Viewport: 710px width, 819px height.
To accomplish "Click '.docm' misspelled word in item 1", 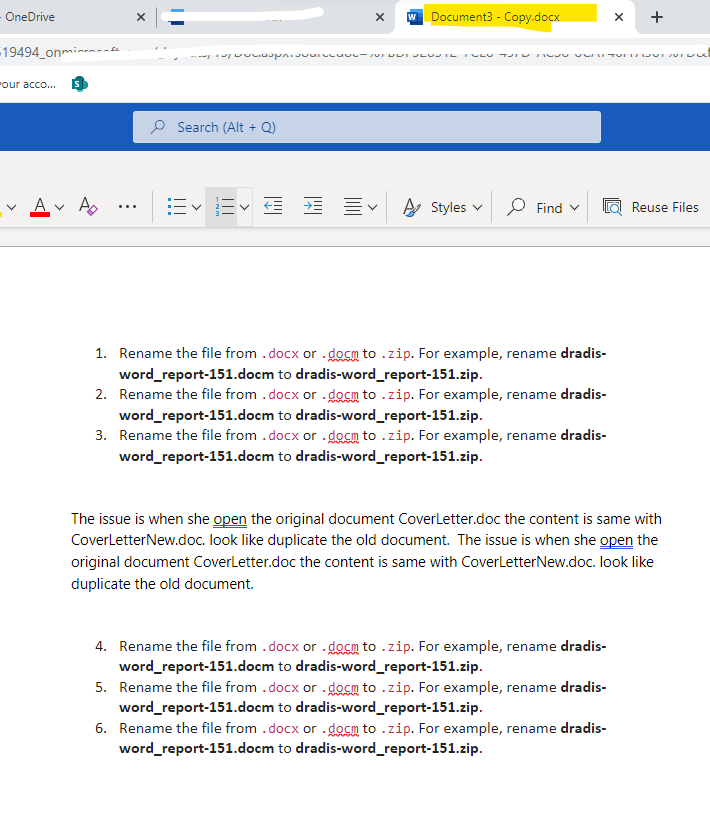I will click(340, 354).
